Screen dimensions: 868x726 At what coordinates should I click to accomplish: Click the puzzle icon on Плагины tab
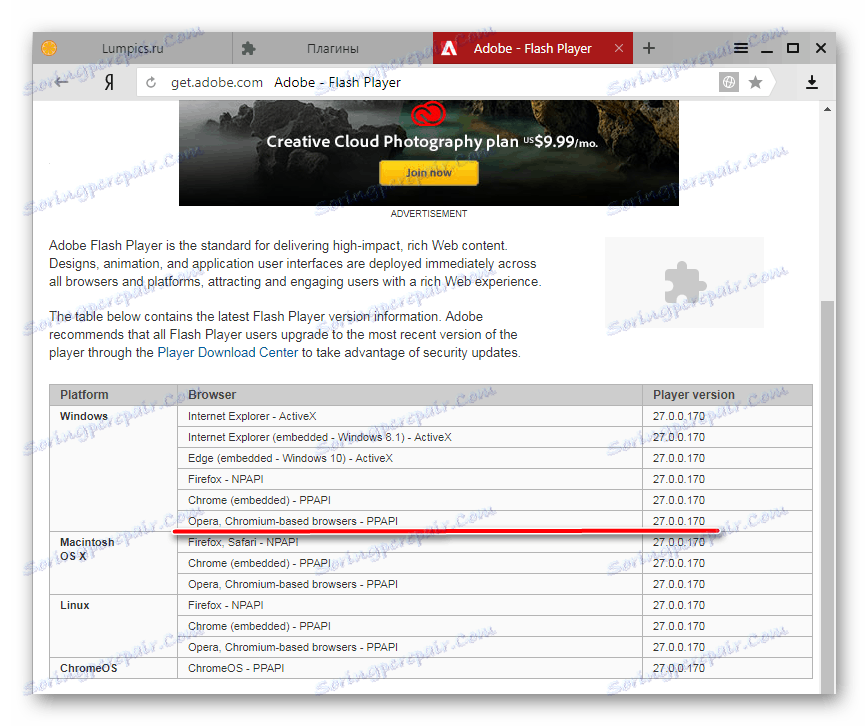pyautogui.click(x=249, y=49)
